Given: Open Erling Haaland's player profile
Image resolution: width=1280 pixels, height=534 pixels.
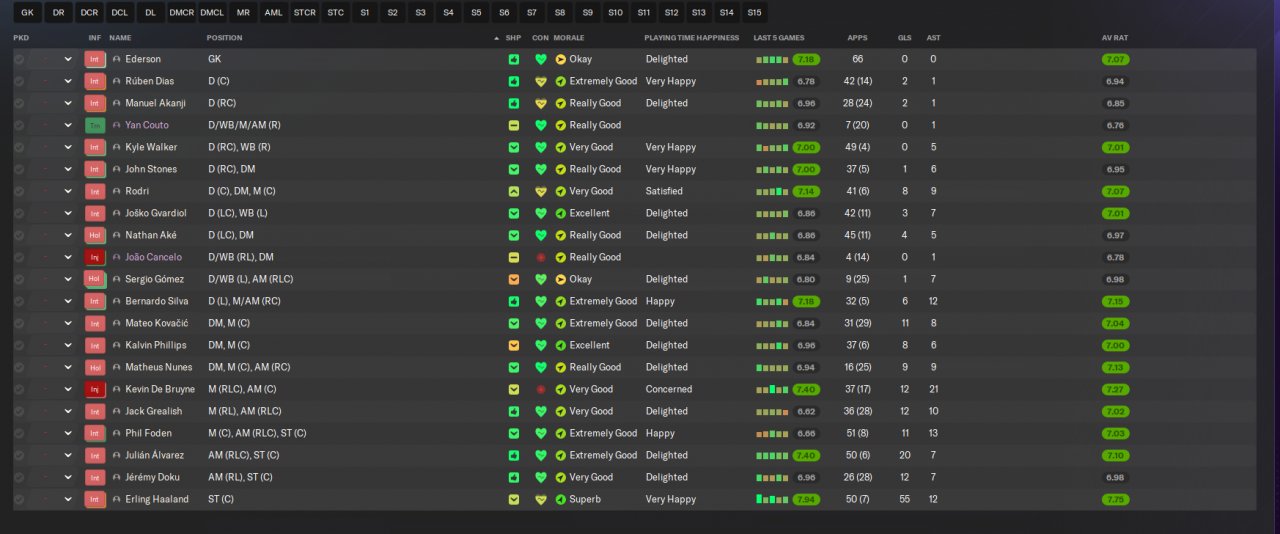Looking at the screenshot, I should 157,499.
